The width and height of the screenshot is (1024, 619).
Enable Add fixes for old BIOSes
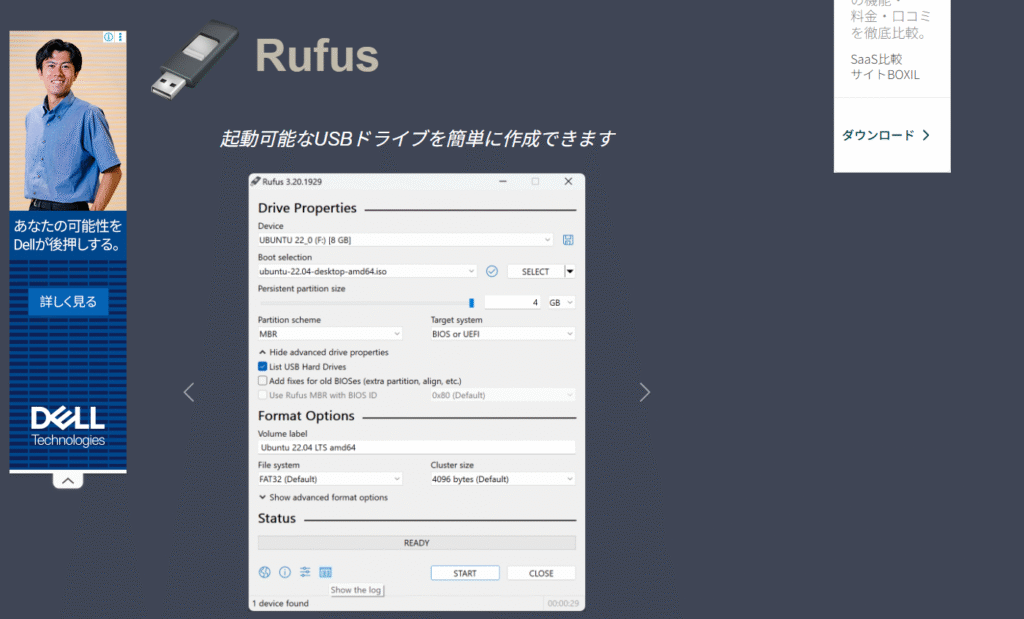pos(263,381)
